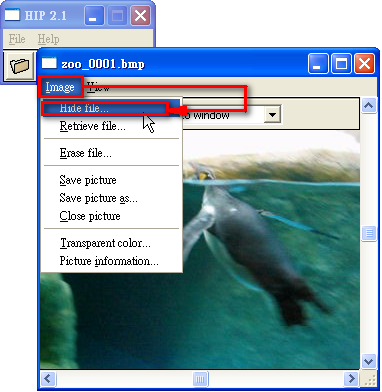Viewport: 382px width, 392px height.
Task: Open the File menu in HIP 2.1 window
Action: (x=17, y=39)
